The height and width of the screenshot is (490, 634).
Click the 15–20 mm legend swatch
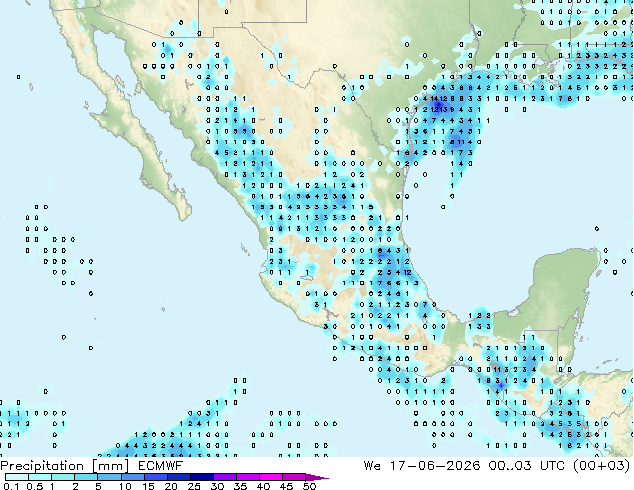tap(156, 477)
